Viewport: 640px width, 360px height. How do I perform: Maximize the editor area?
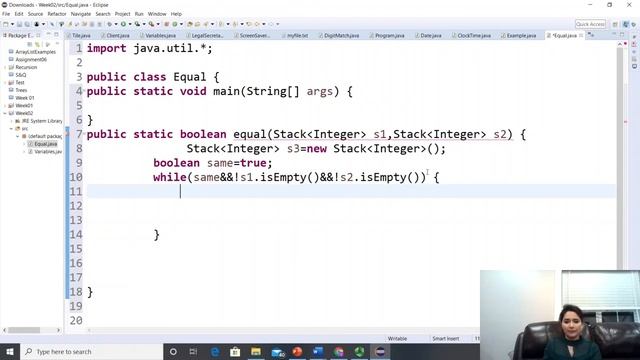pyautogui.click(x=622, y=35)
